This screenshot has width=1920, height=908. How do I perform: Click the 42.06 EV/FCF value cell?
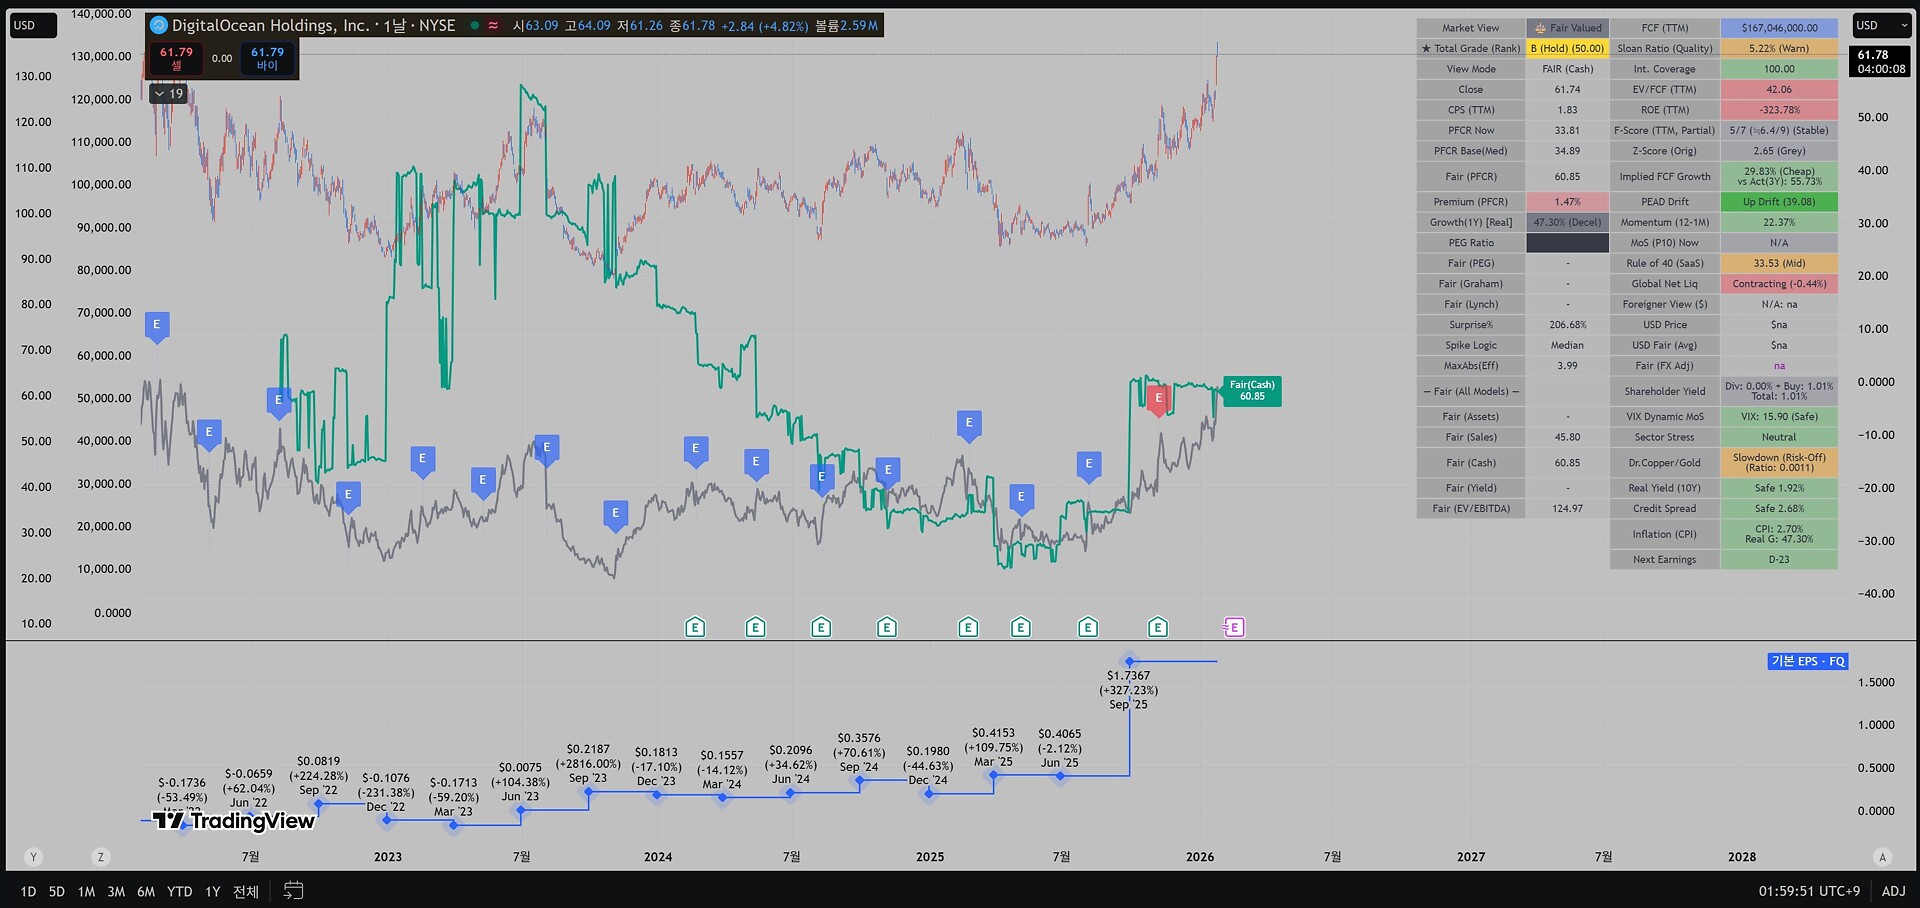pyautogui.click(x=1779, y=89)
